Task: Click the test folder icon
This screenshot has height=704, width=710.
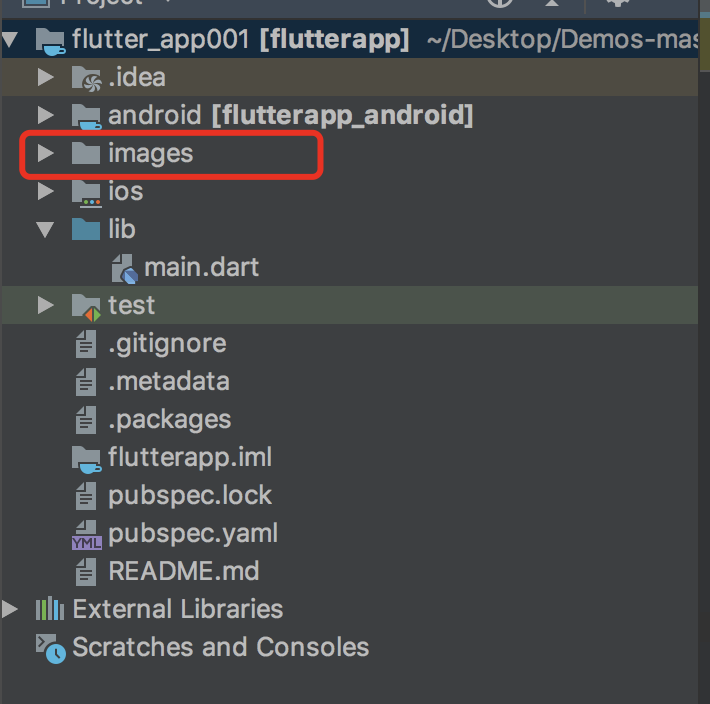Action: (86, 307)
